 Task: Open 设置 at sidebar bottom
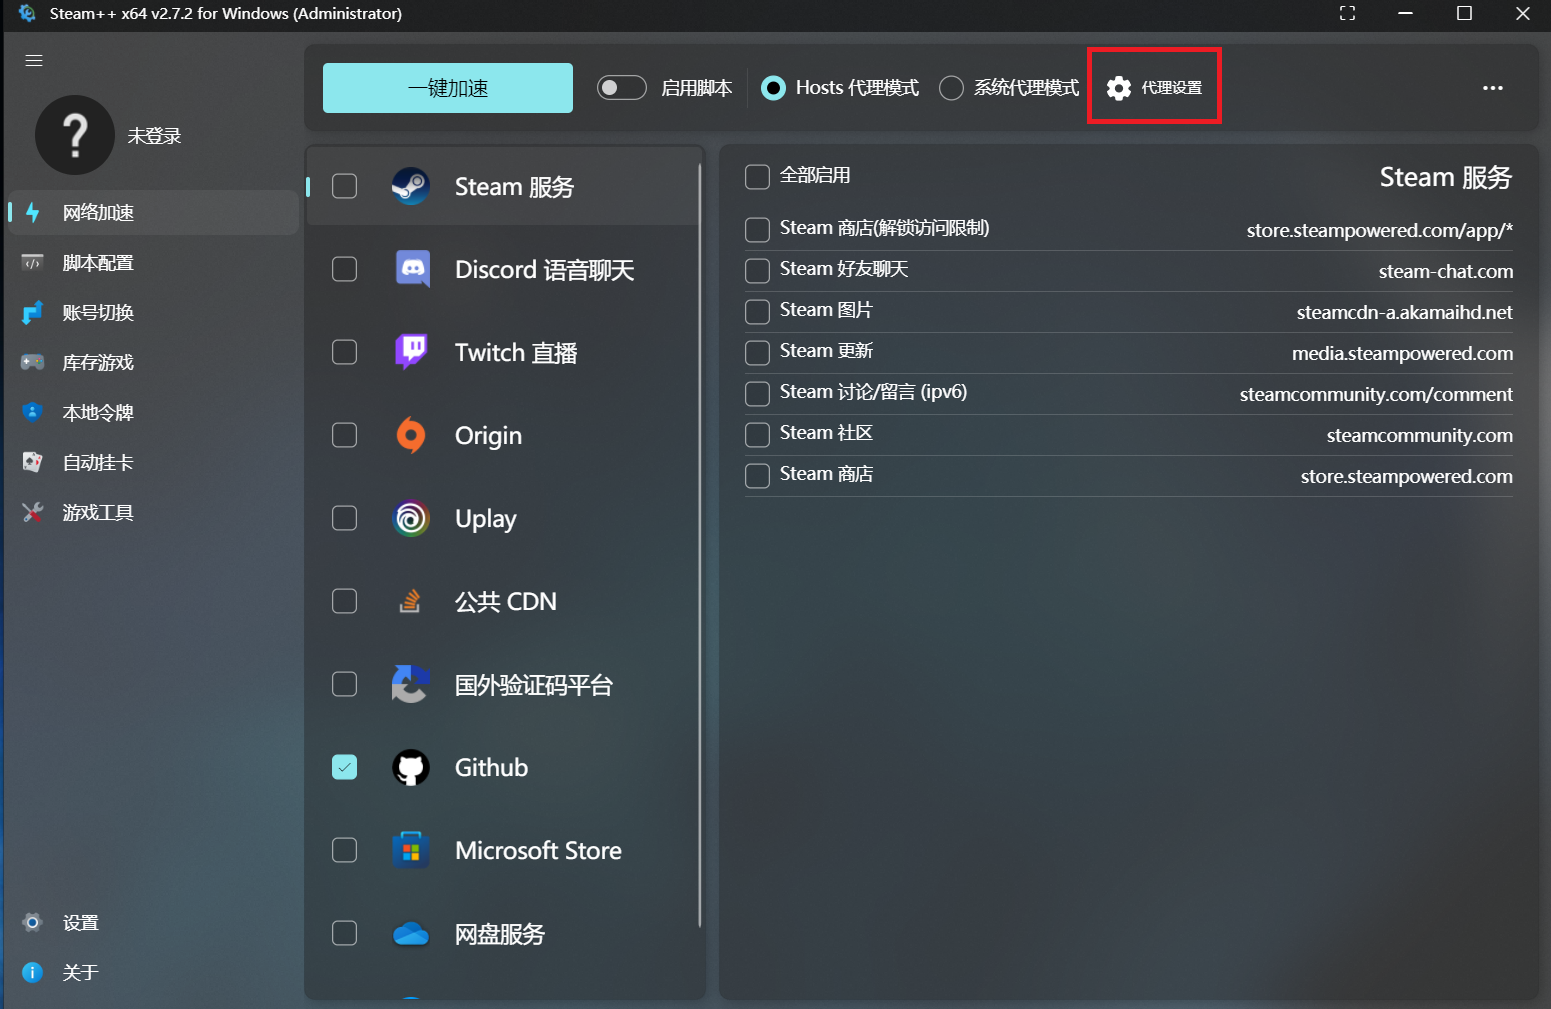[80, 923]
